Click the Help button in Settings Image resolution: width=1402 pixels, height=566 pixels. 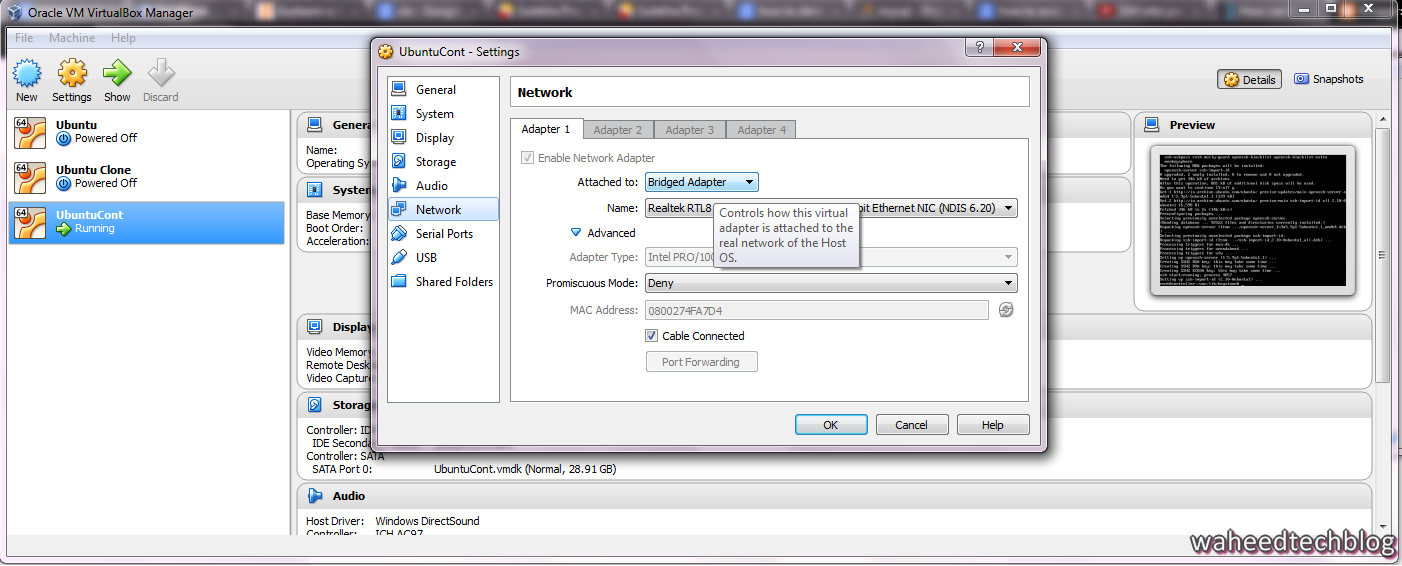[993, 425]
